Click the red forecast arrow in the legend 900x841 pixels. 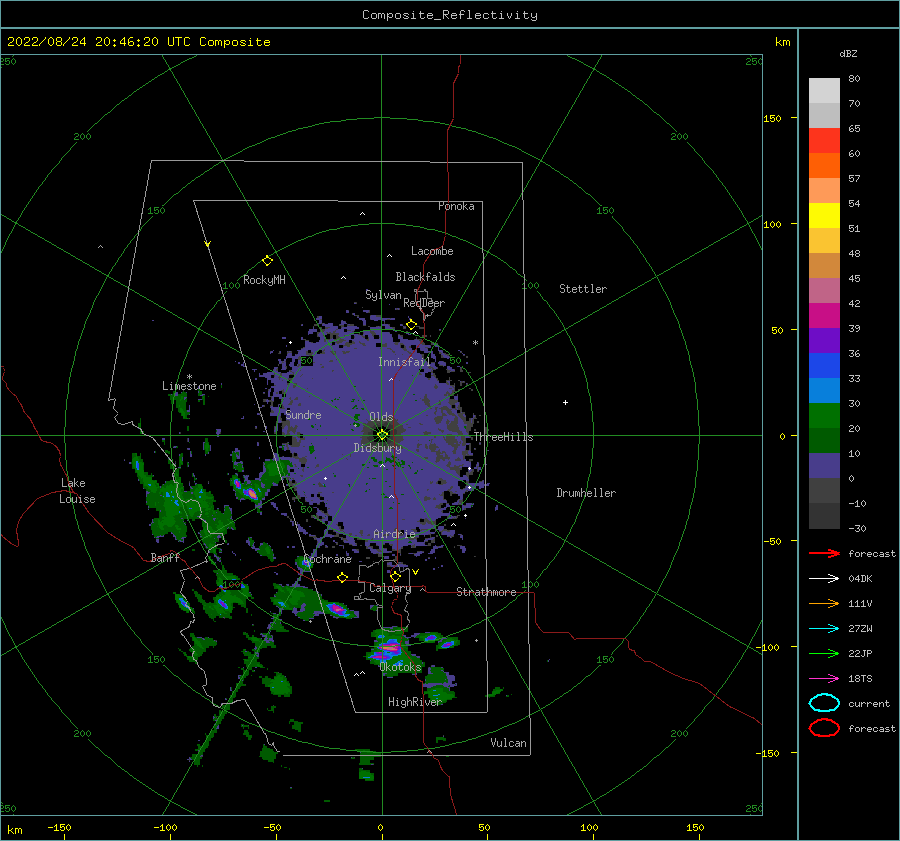[x=824, y=553]
